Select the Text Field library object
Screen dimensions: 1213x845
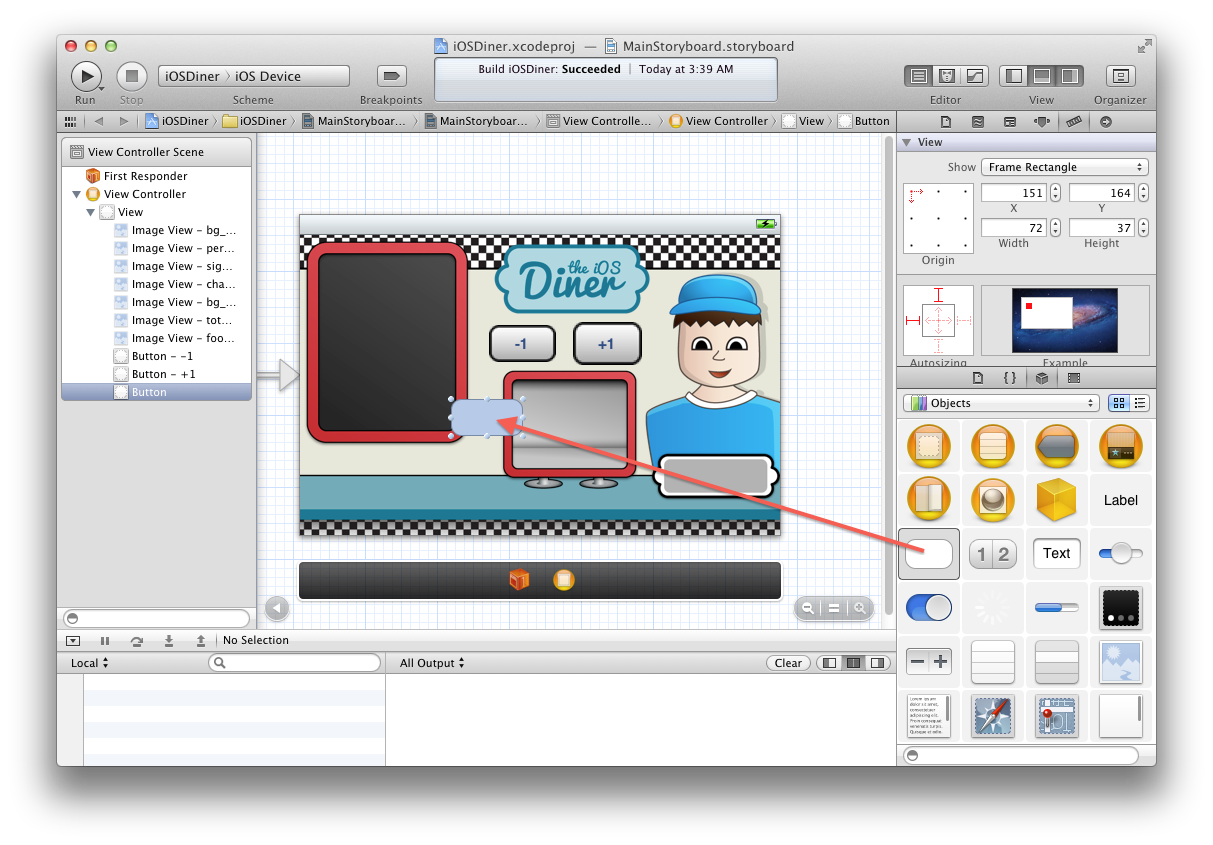[1057, 553]
